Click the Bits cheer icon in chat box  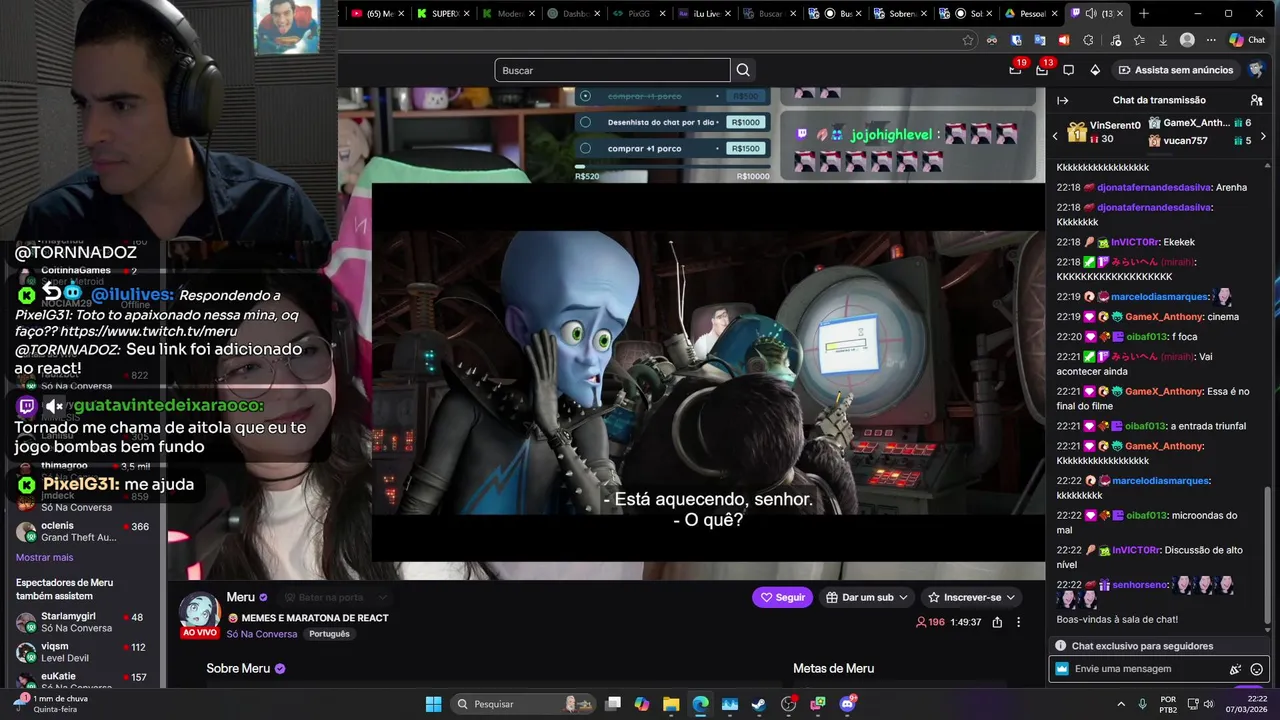[1235, 669]
